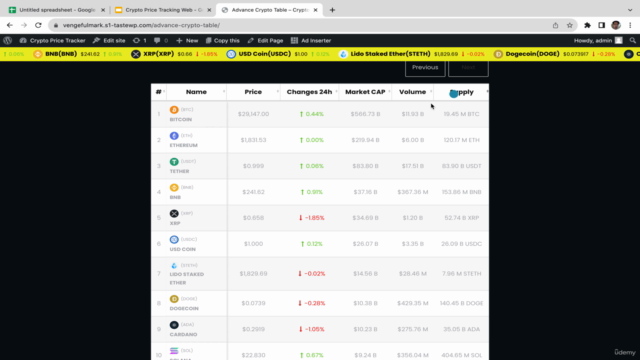Click the Cardano coin logo

pos(174,325)
